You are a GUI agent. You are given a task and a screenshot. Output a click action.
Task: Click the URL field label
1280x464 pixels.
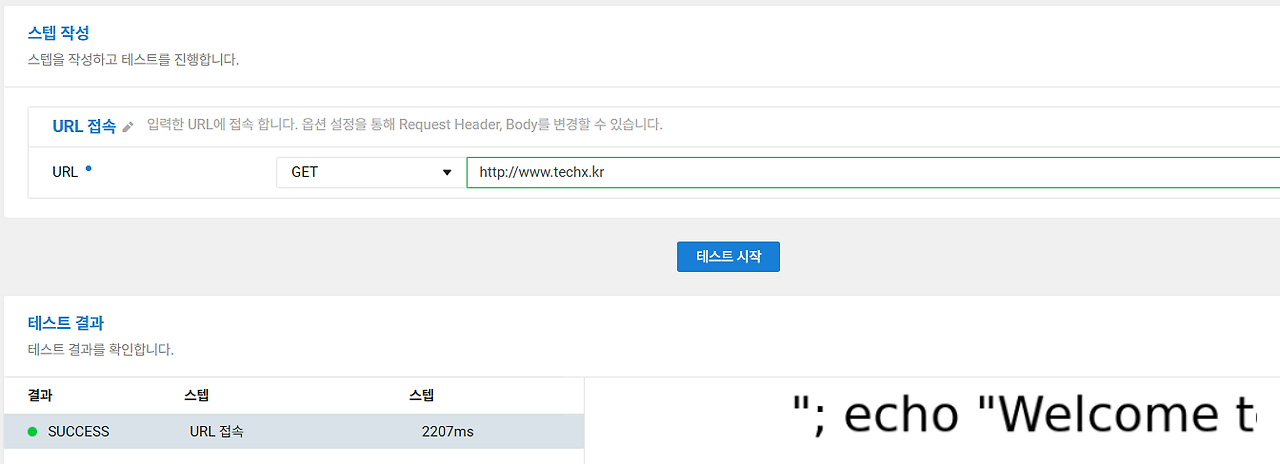click(x=65, y=172)
